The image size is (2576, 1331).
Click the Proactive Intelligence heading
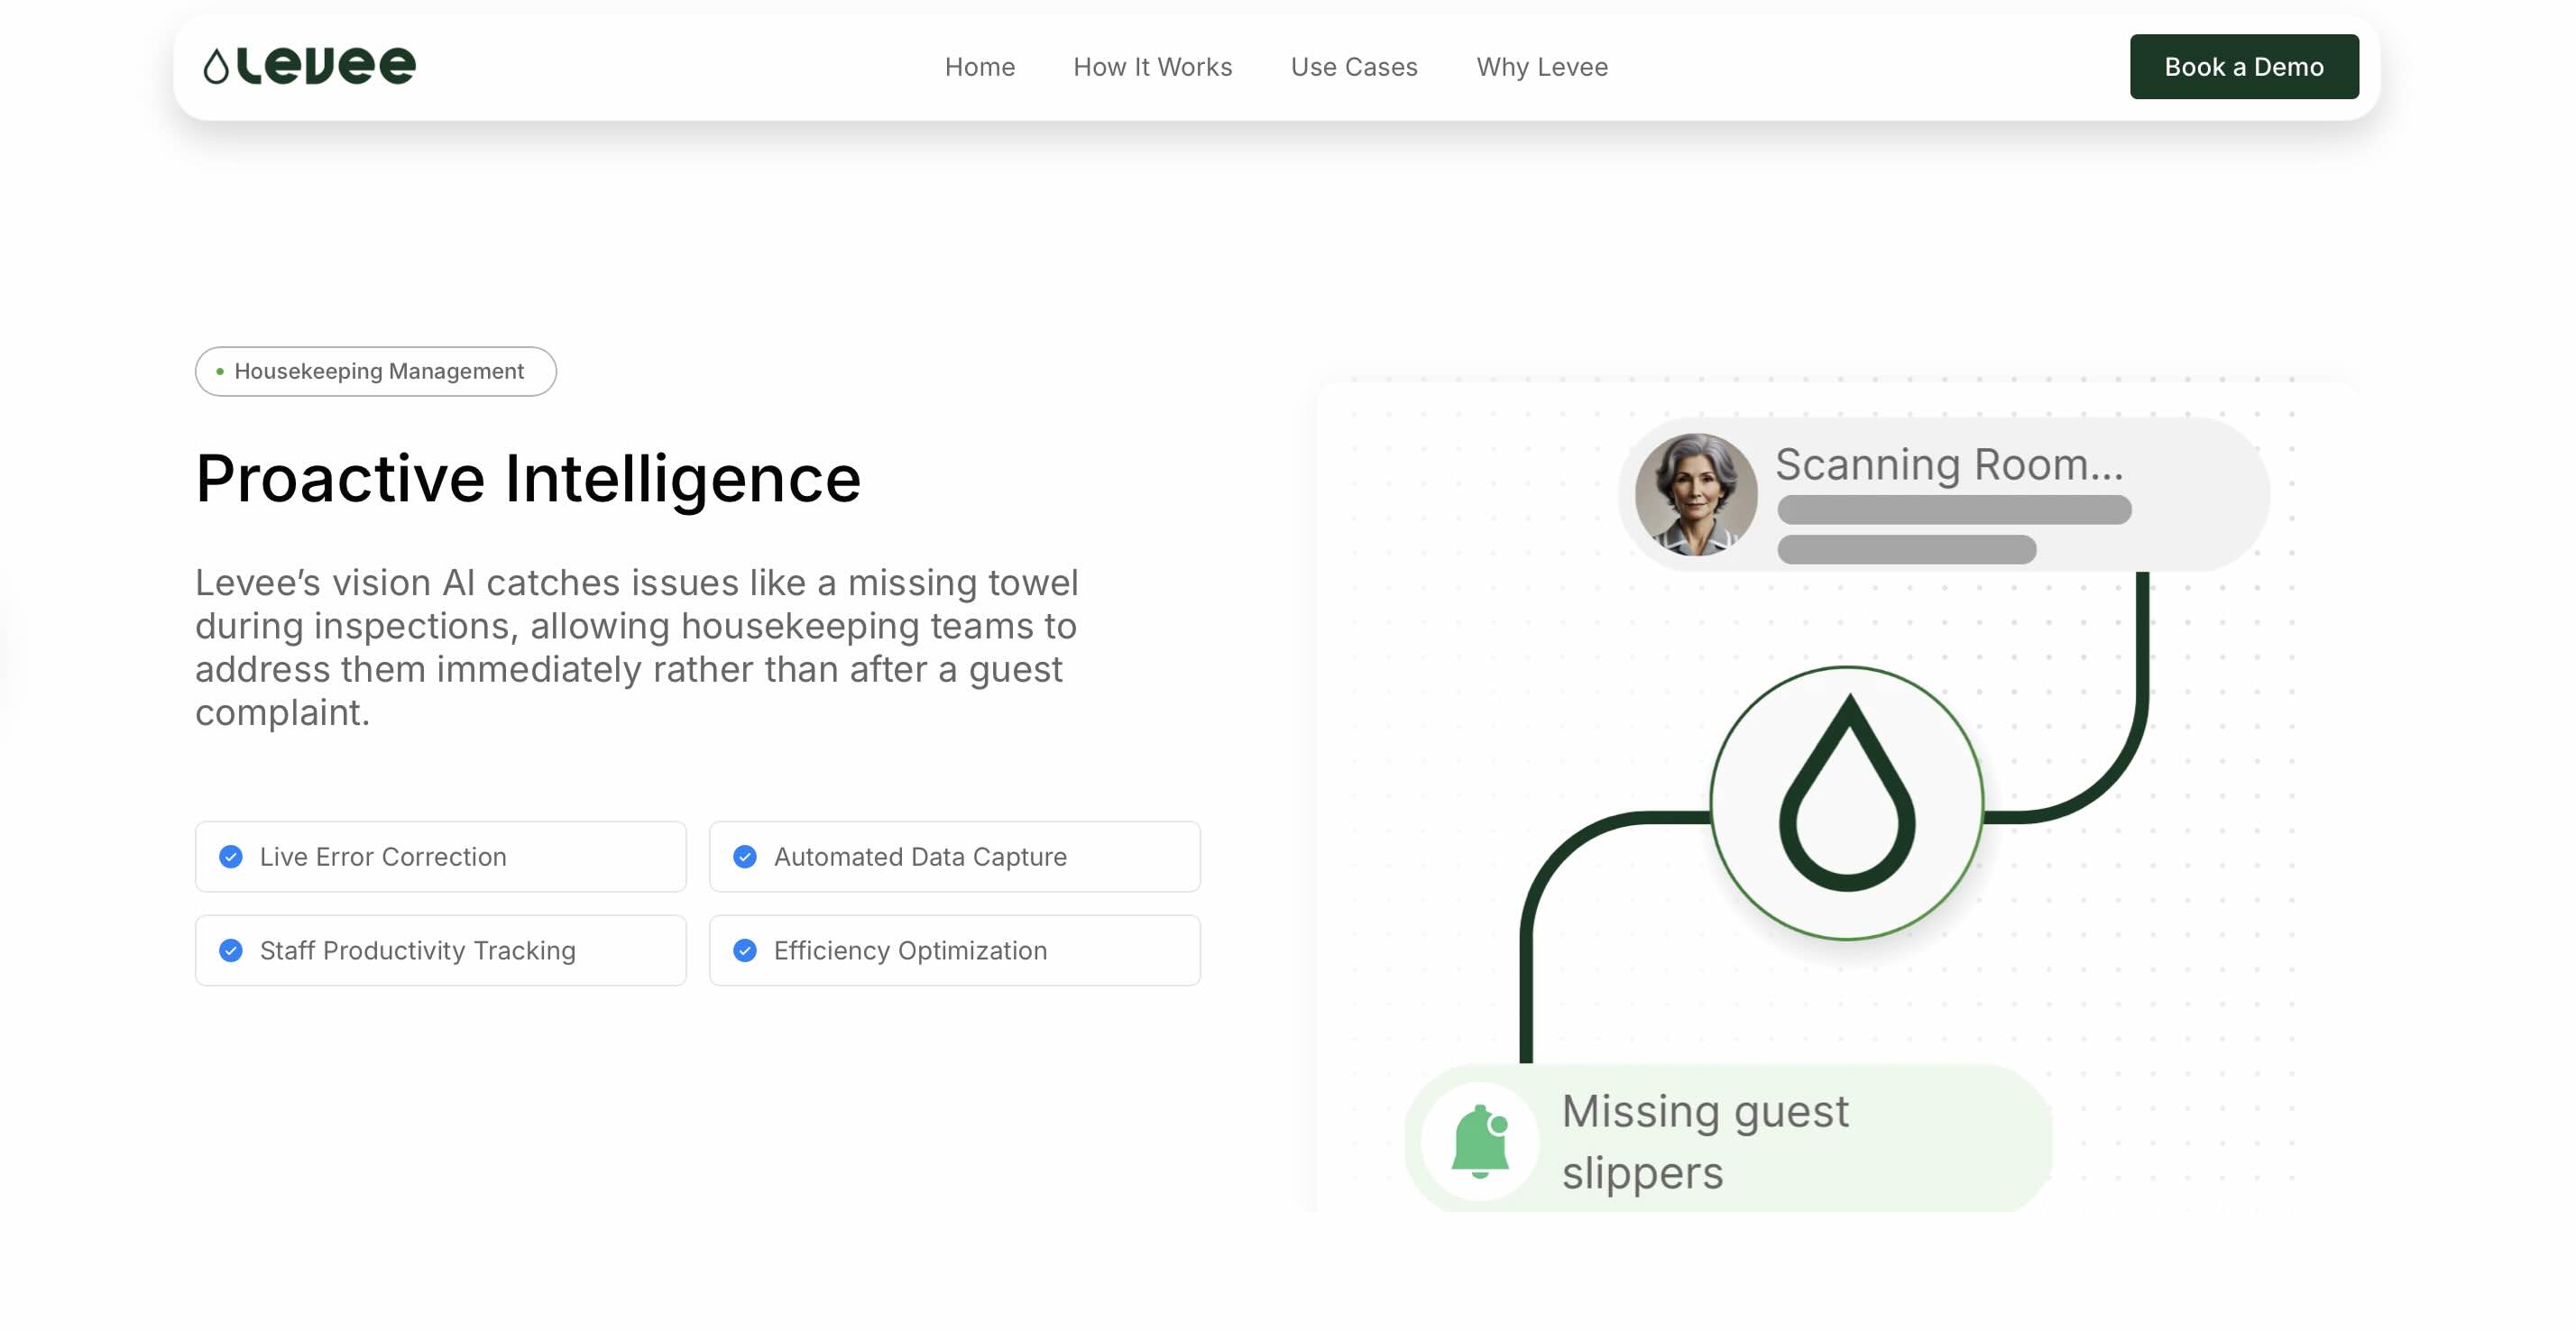click(528, 478)
